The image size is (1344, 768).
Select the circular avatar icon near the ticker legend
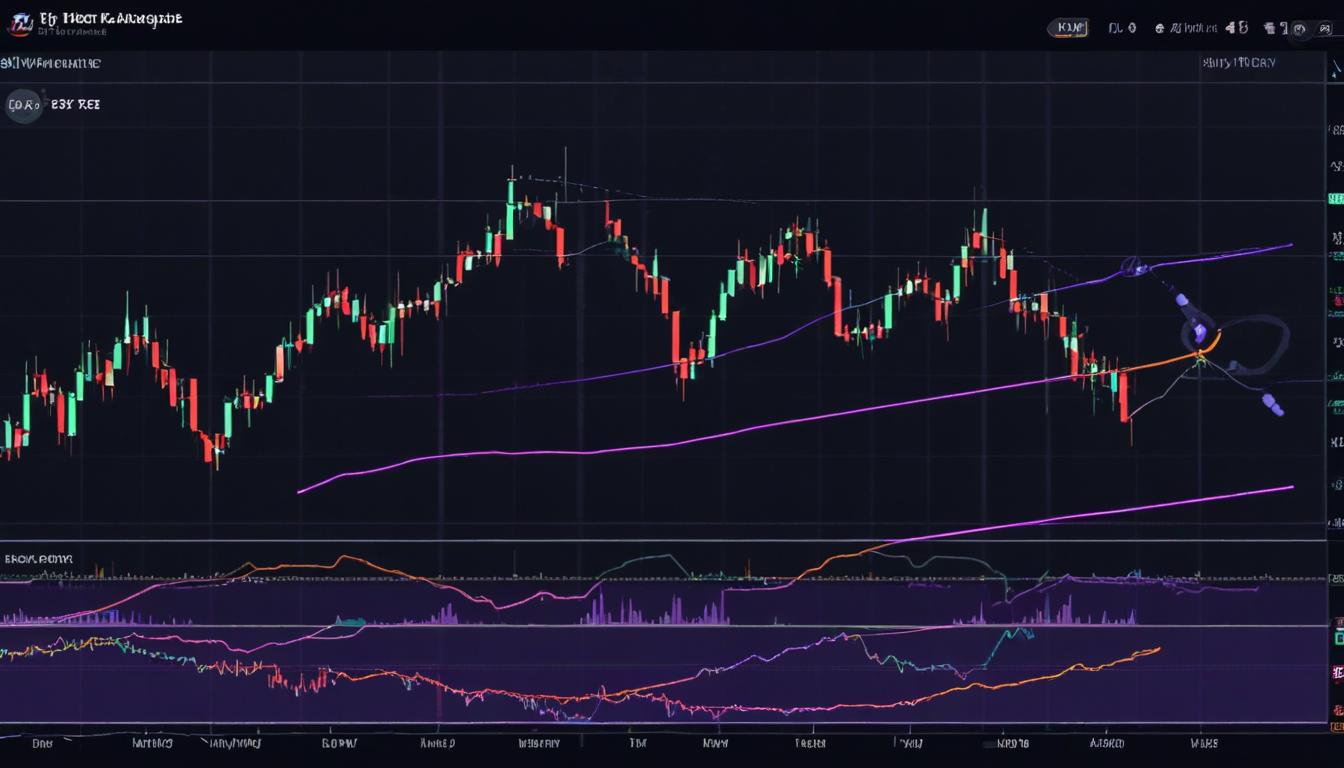pos(23,104)
